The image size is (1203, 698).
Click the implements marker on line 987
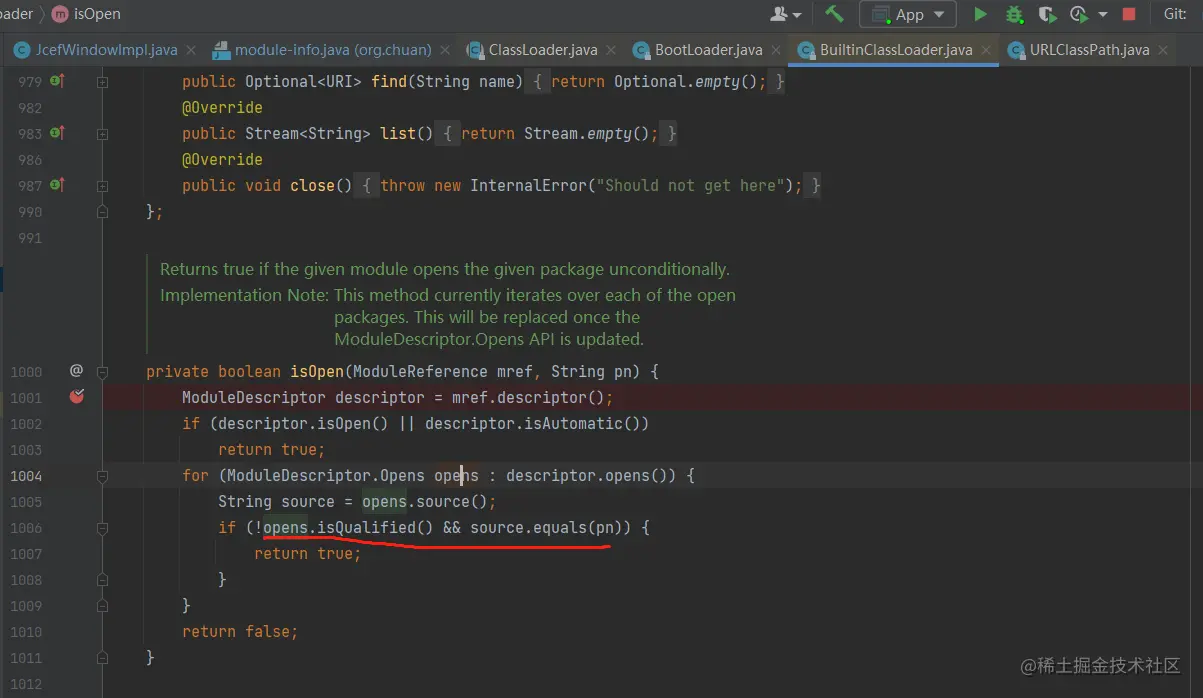click(57, 184)
